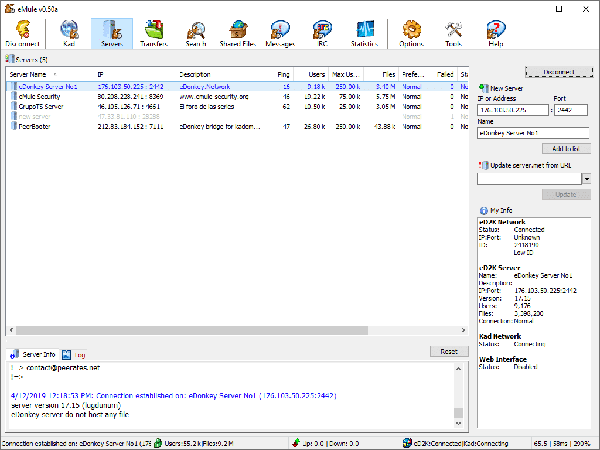This screenshot has width=600, height=450.
Task: Click the Port input field
Action: [x=571, y=110]
